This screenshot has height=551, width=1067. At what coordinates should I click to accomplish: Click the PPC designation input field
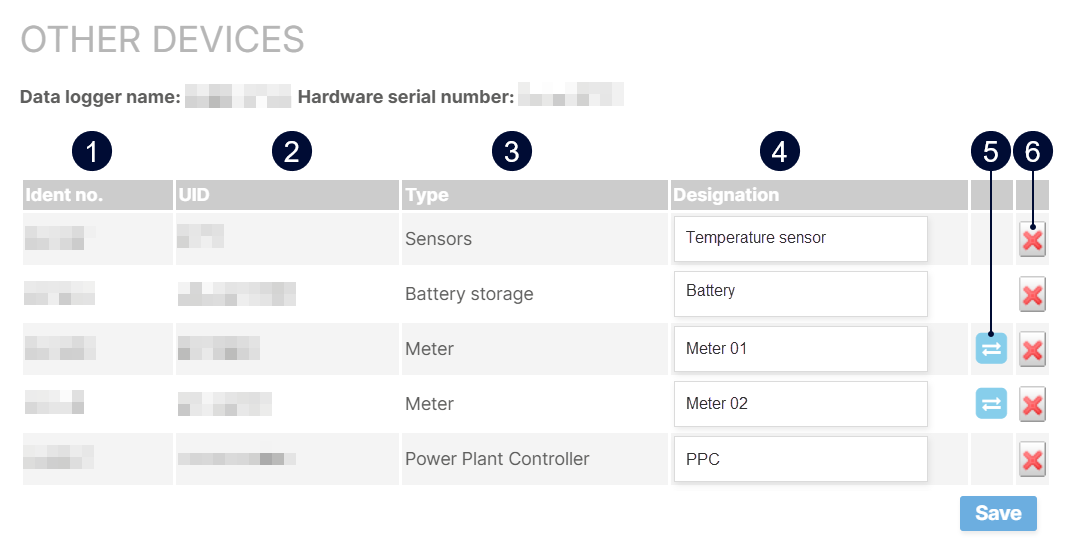(800, 459)
